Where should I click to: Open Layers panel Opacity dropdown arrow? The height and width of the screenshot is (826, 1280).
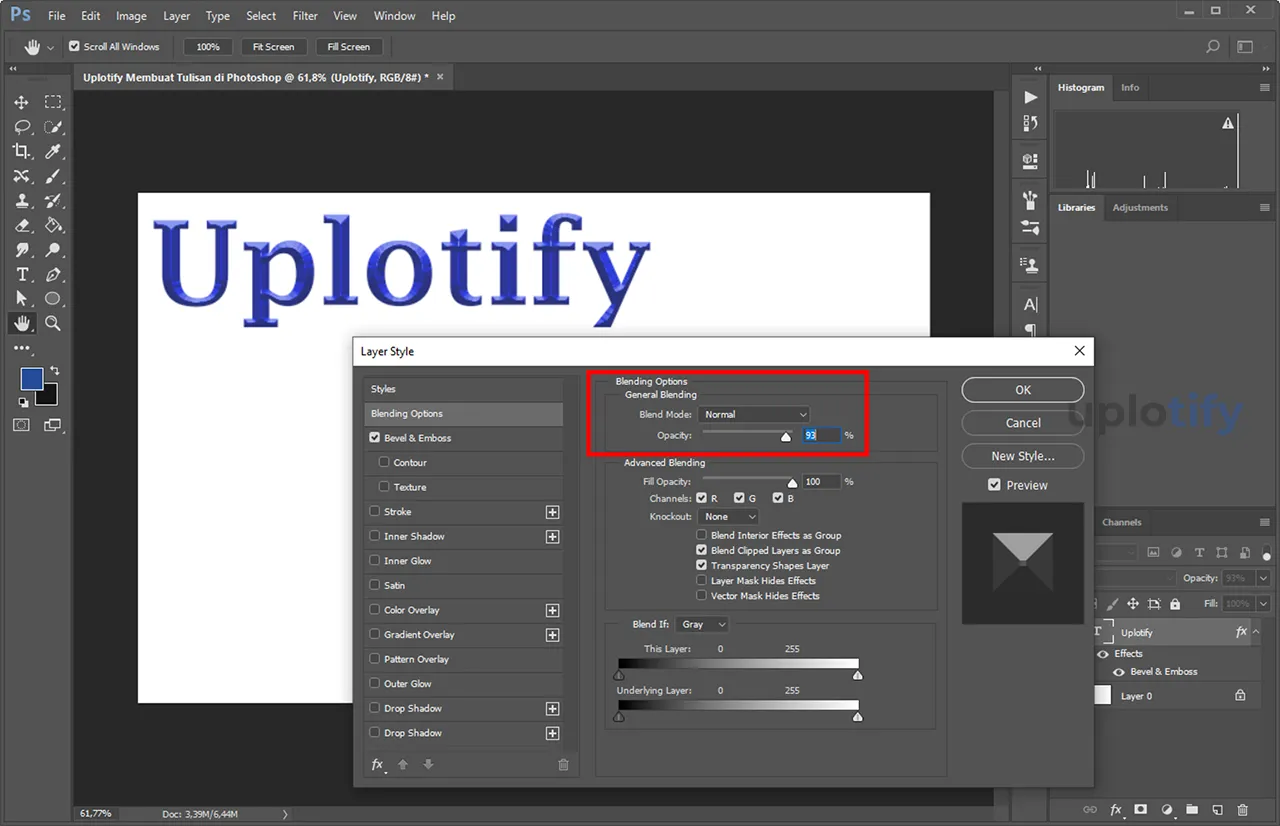(x=1263, y=578)
